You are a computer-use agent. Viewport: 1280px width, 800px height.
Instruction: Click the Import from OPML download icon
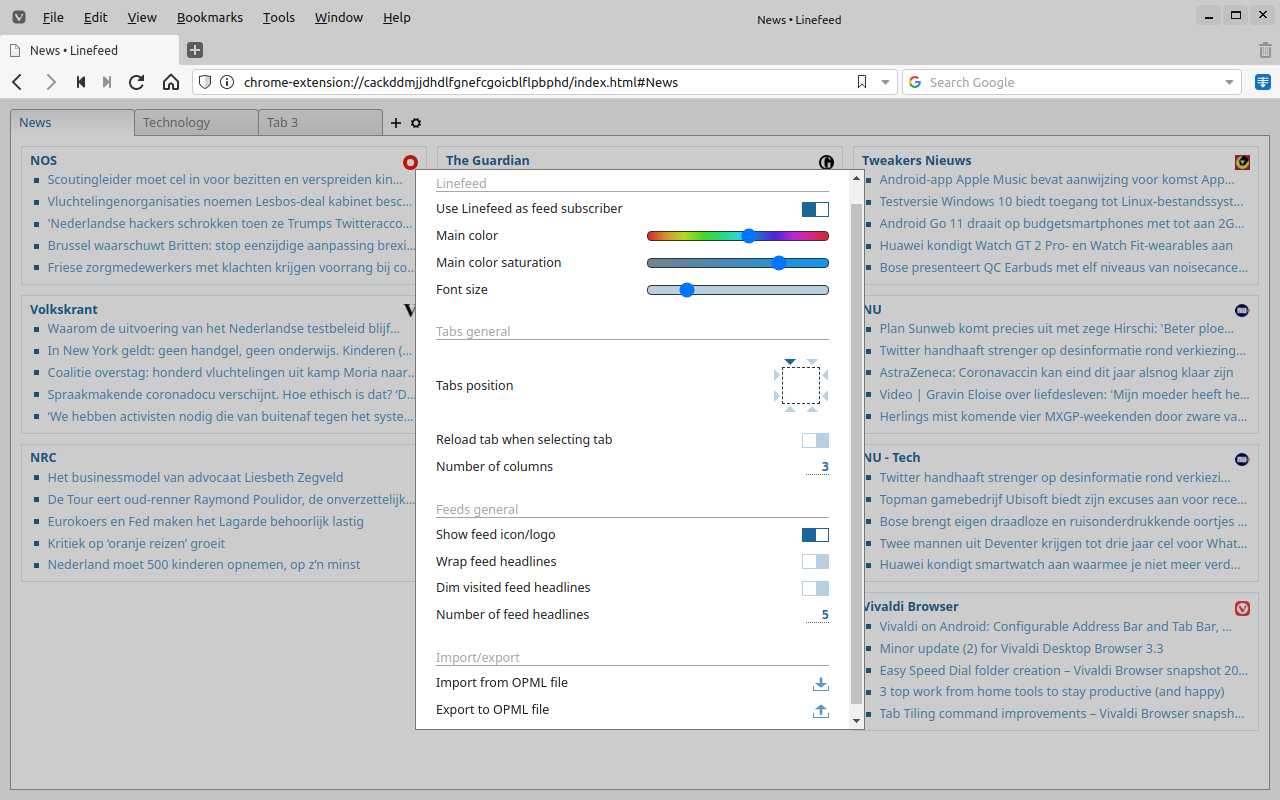821,684
